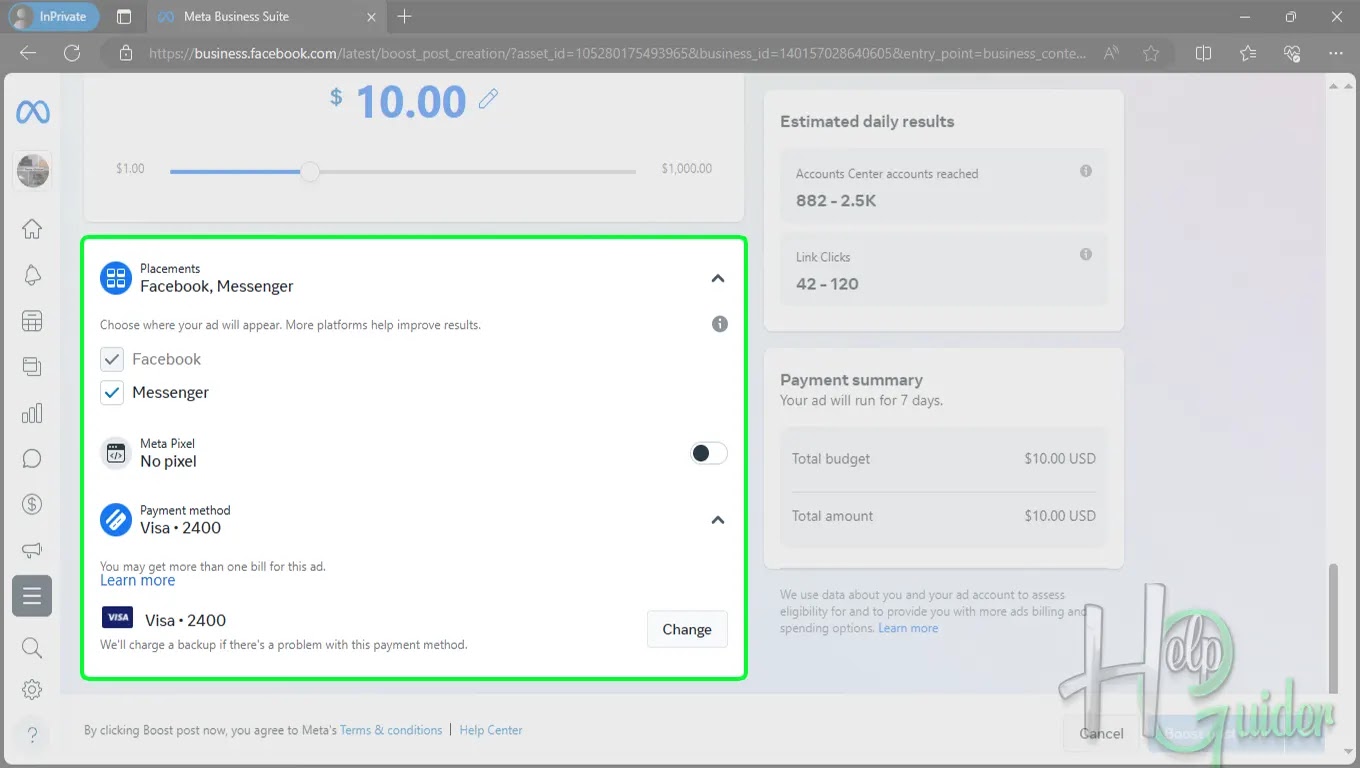The image size is (1360, 768).
Task: Collapse the Placements section
Action: [x=718, y=278]
